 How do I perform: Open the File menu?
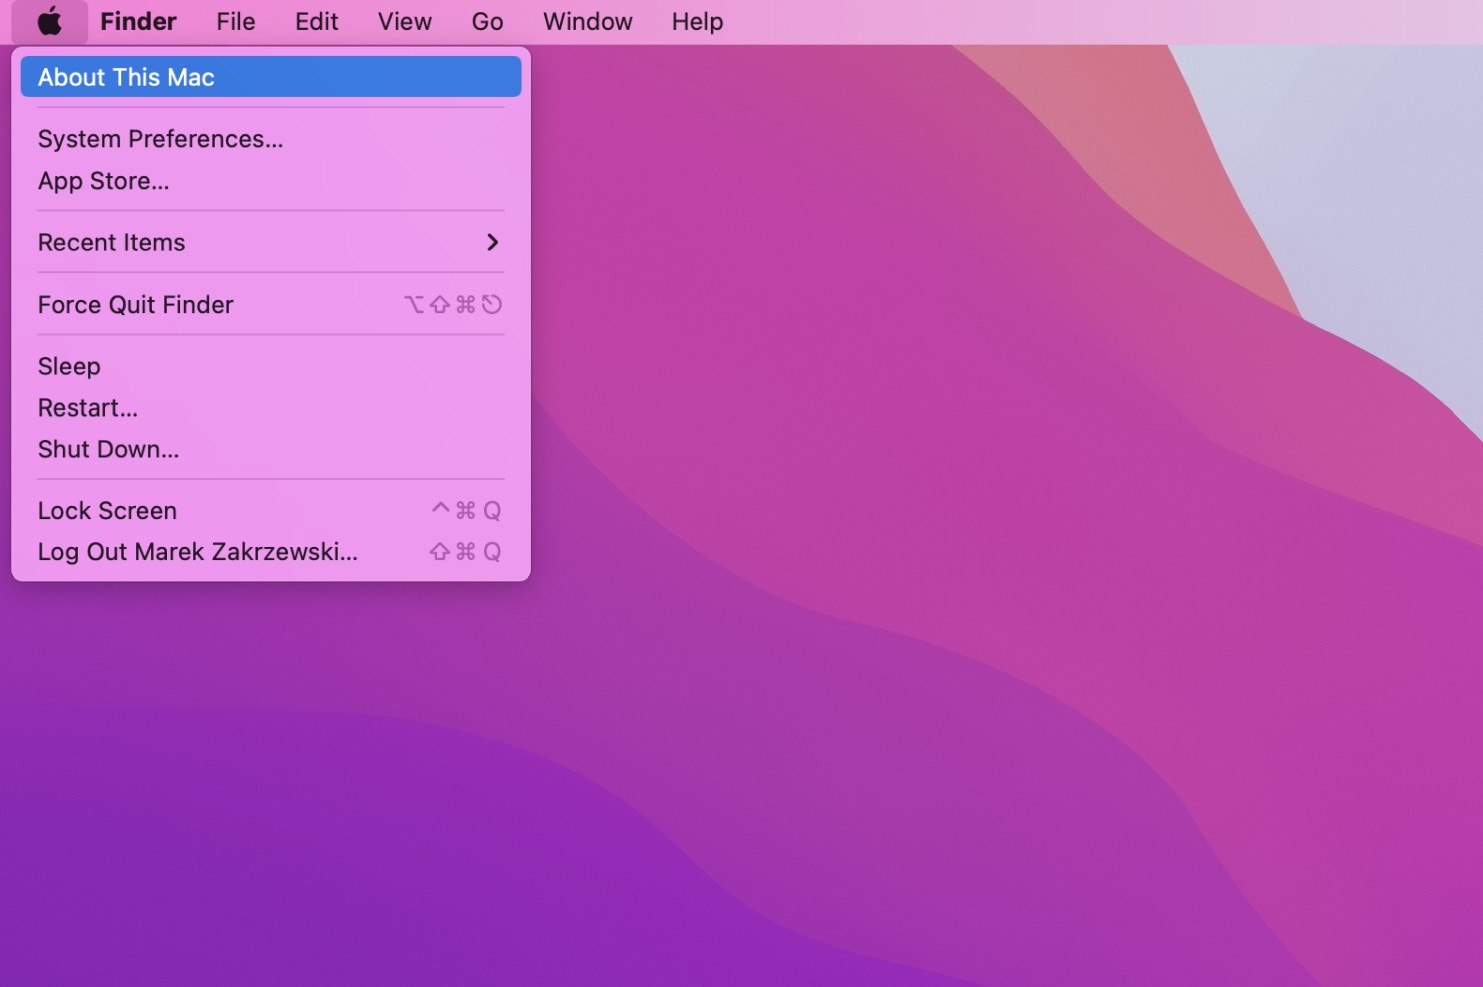point(236,21)
